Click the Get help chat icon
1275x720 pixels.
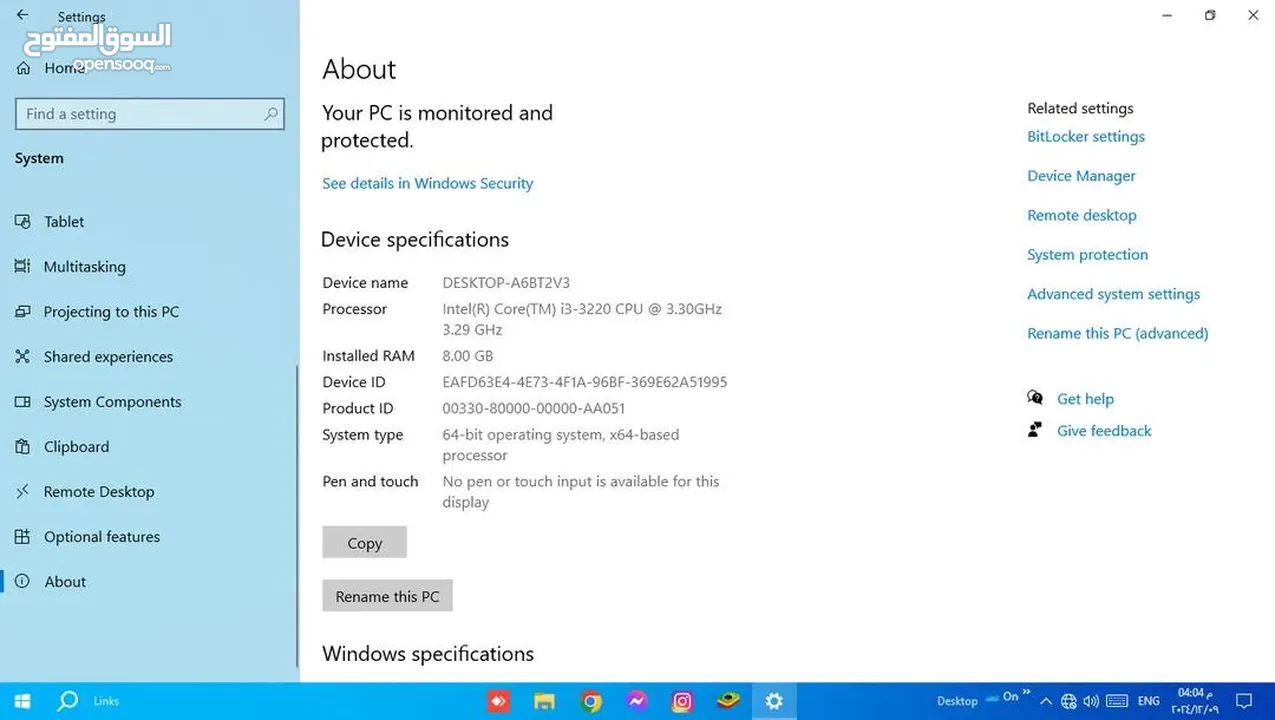[1035, 398]
